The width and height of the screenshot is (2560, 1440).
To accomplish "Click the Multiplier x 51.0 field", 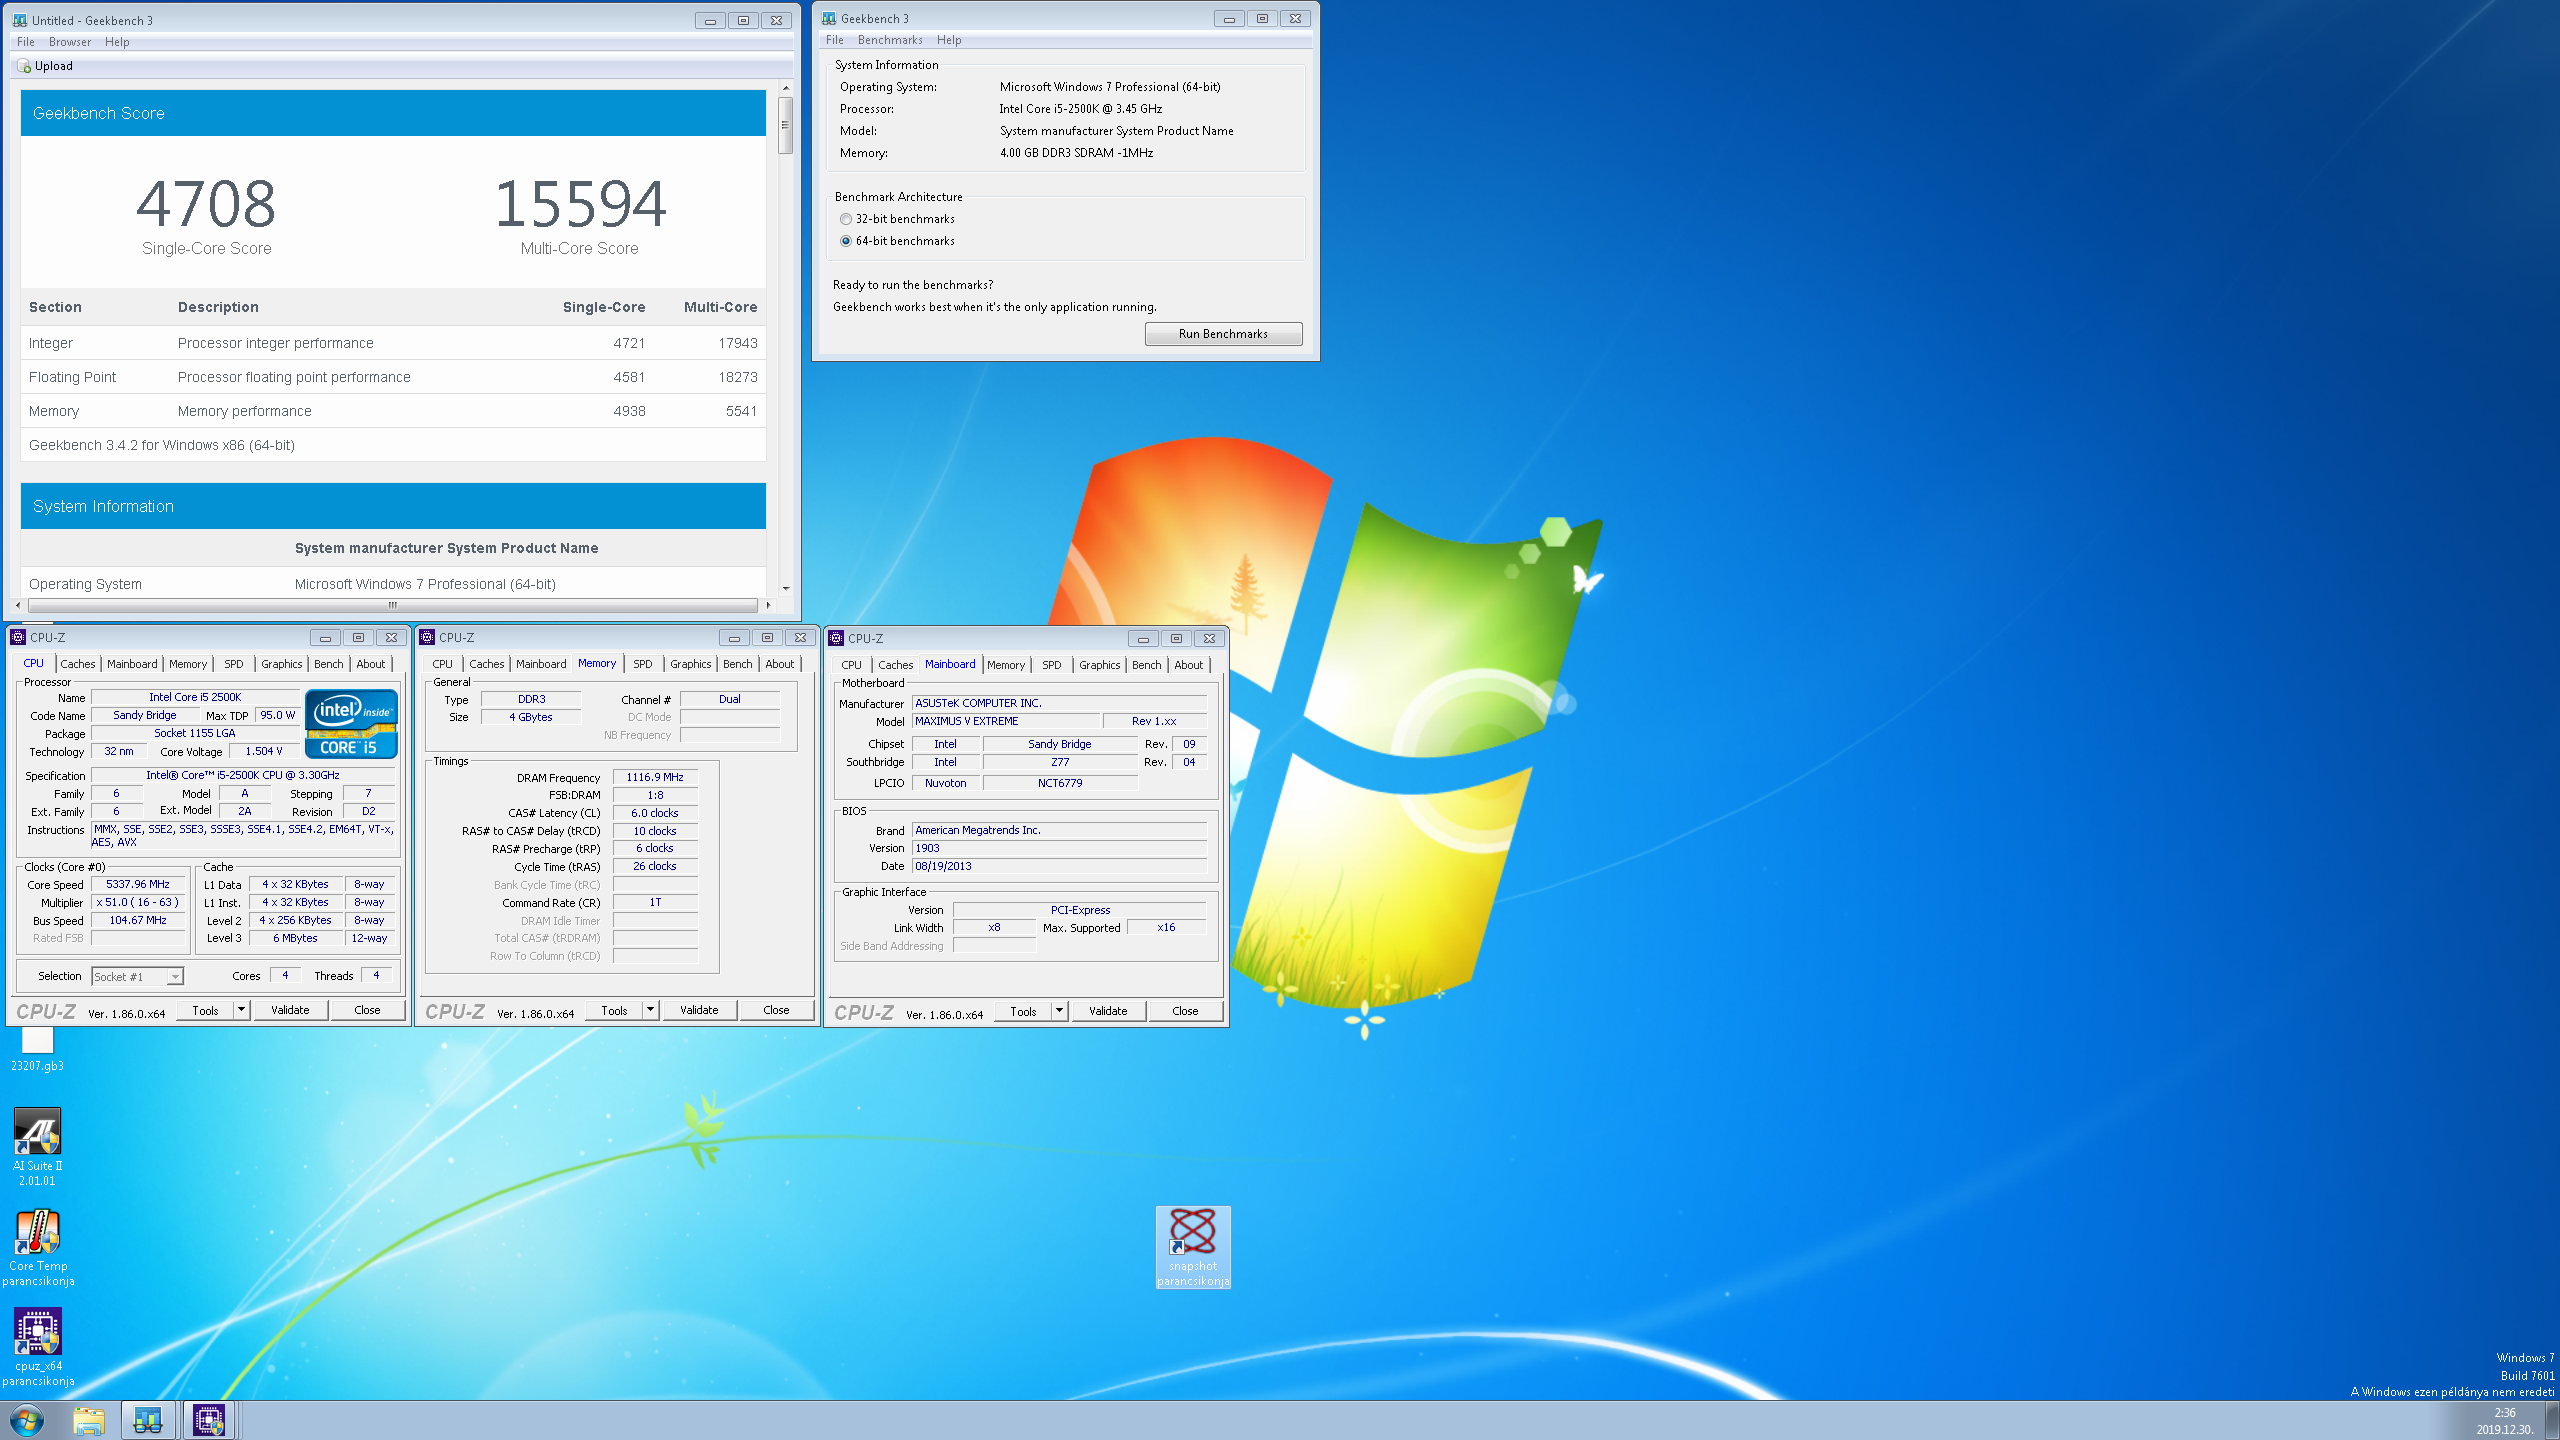I will pos(138,902).
